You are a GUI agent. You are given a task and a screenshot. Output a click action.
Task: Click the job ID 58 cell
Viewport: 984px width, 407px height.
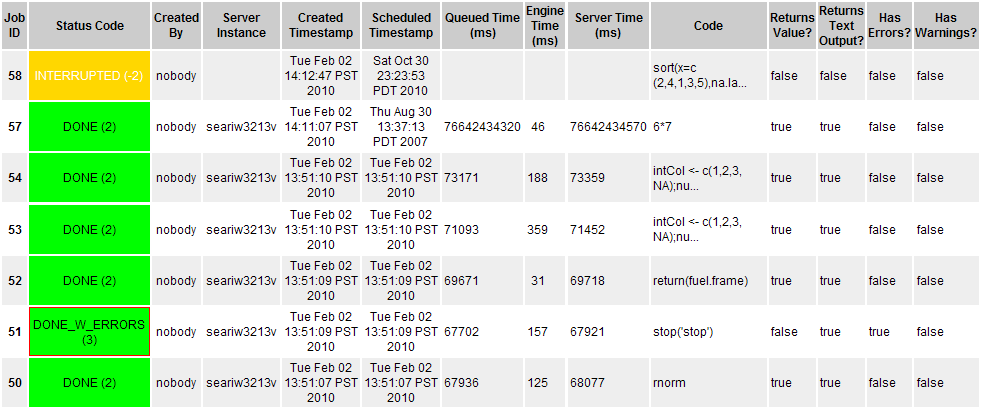click(x=15, y=75)
